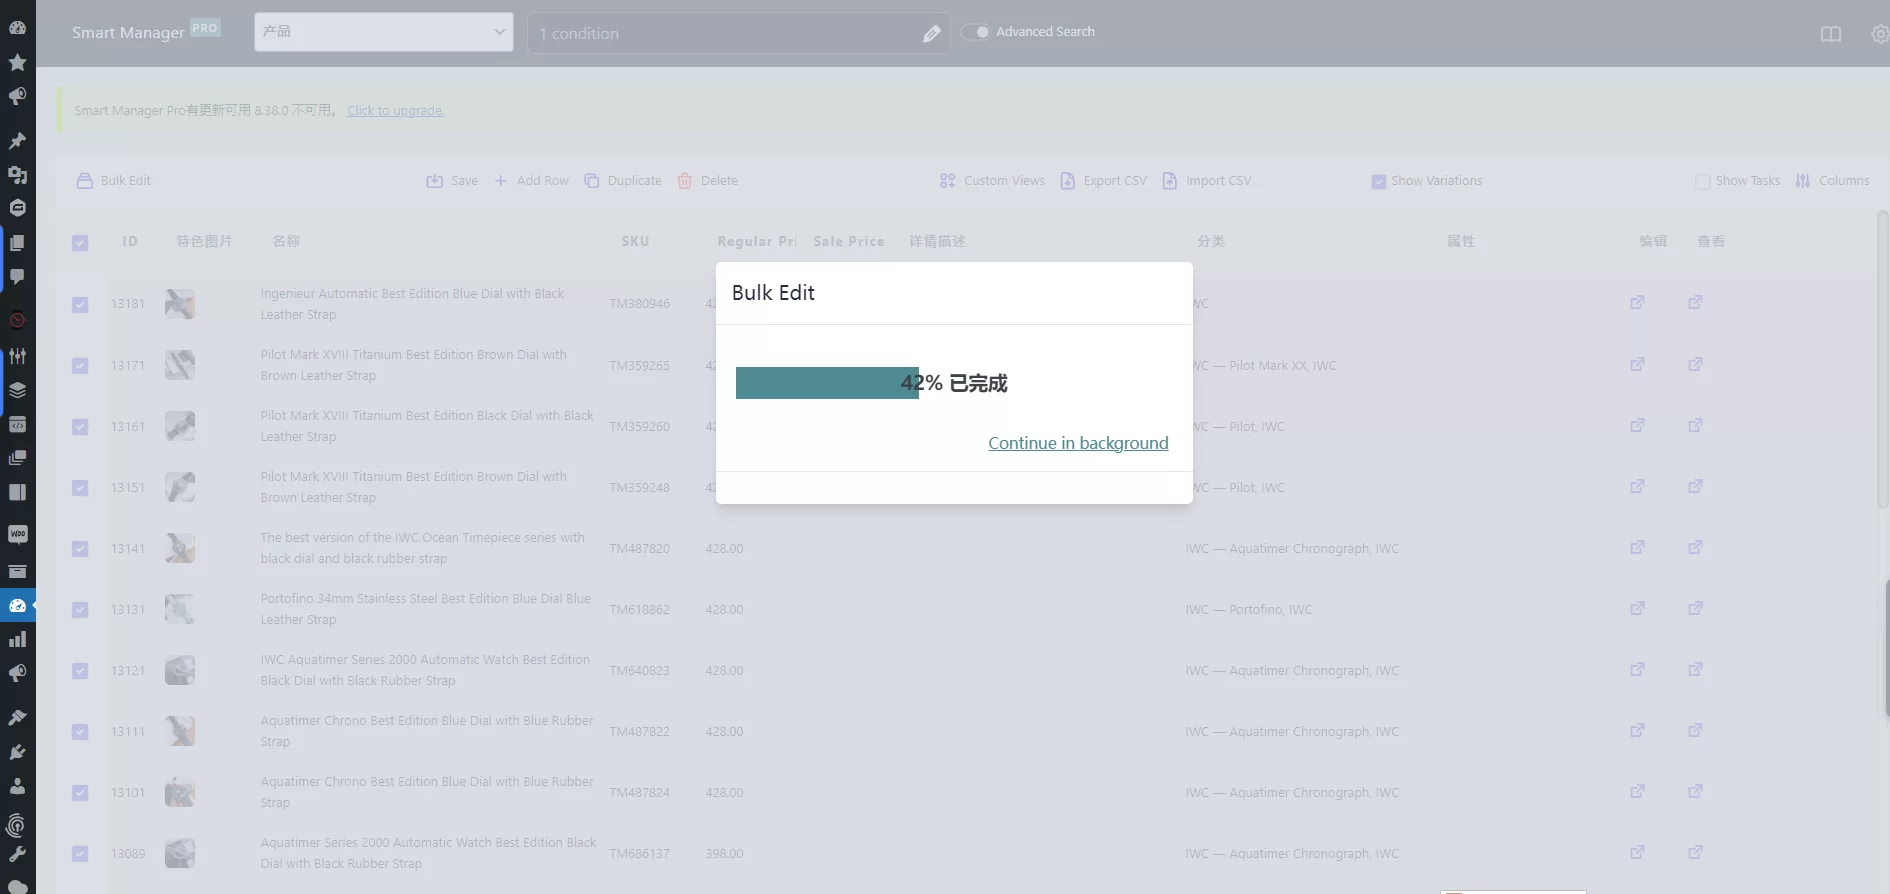Open the pin (posts) icon in the admin sidebar
Image resolution: width=1890 pixels, height=894 pixels.
(17, 141)
